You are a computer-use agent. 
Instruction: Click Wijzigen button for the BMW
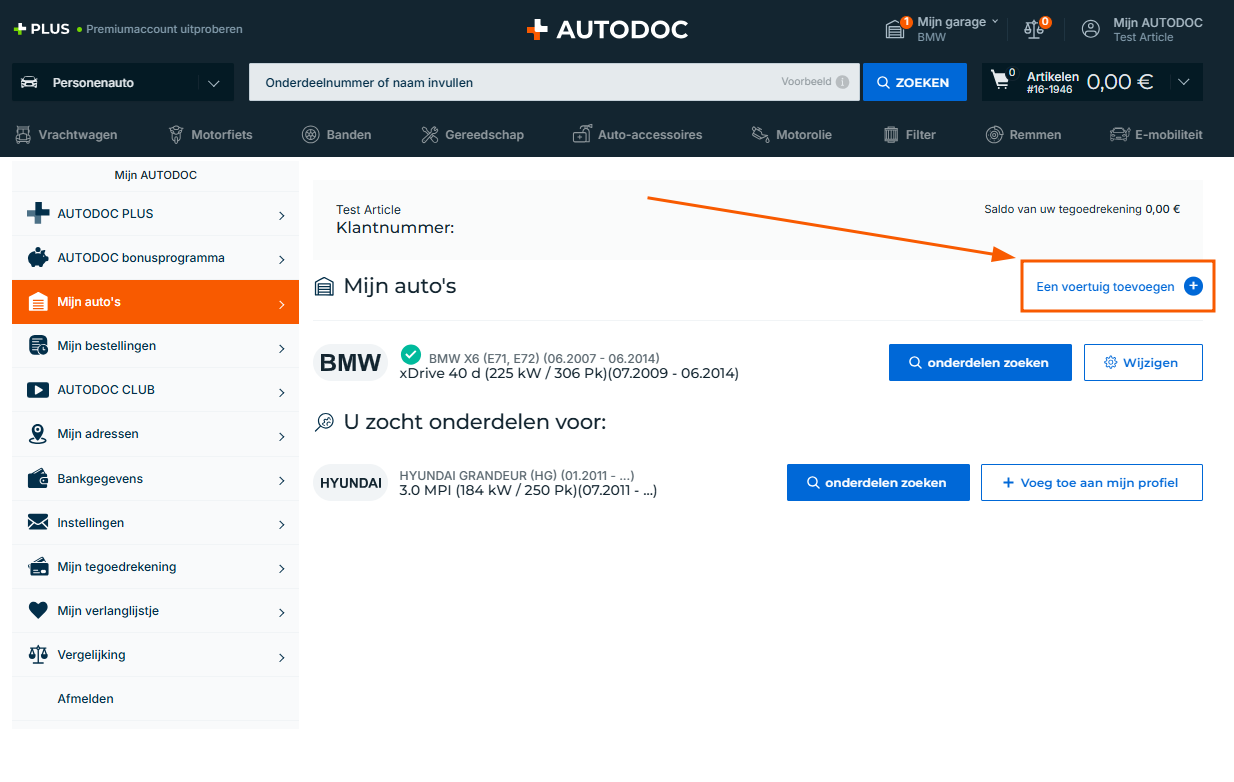click(x=1142, y=363)
